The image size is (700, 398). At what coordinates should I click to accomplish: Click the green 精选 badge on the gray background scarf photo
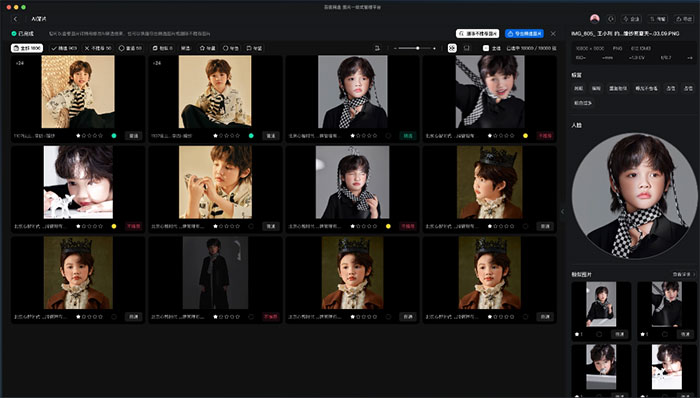(408, 136)
